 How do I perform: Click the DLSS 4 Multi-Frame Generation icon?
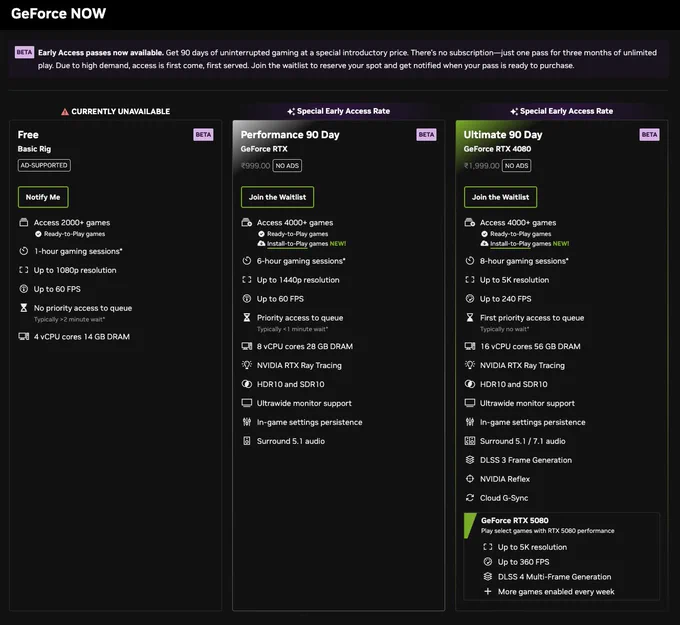coord(488,576)
